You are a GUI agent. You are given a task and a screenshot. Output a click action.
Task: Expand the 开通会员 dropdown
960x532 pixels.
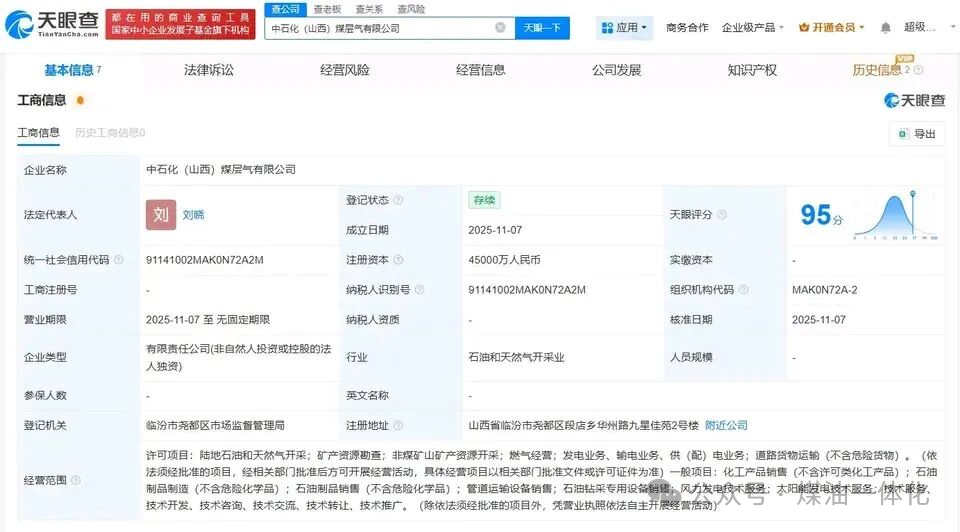[x=831, y=28]
